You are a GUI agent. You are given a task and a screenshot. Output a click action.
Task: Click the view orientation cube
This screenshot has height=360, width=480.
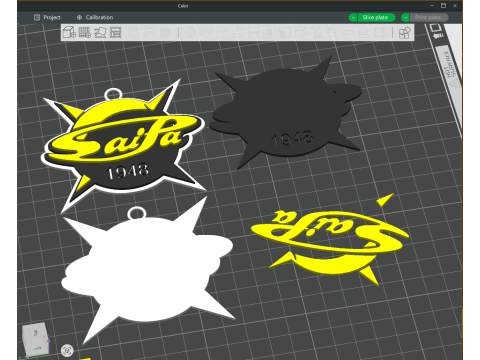pos(36,338)
